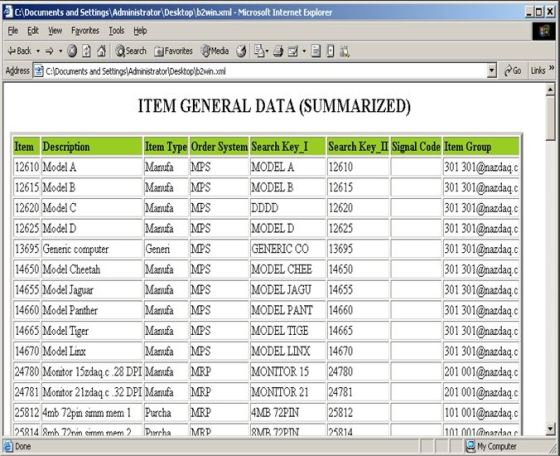The height and width of the screenshot is (456, 560).
Task: Click the Item Type column header
Action: click(166, 147)
